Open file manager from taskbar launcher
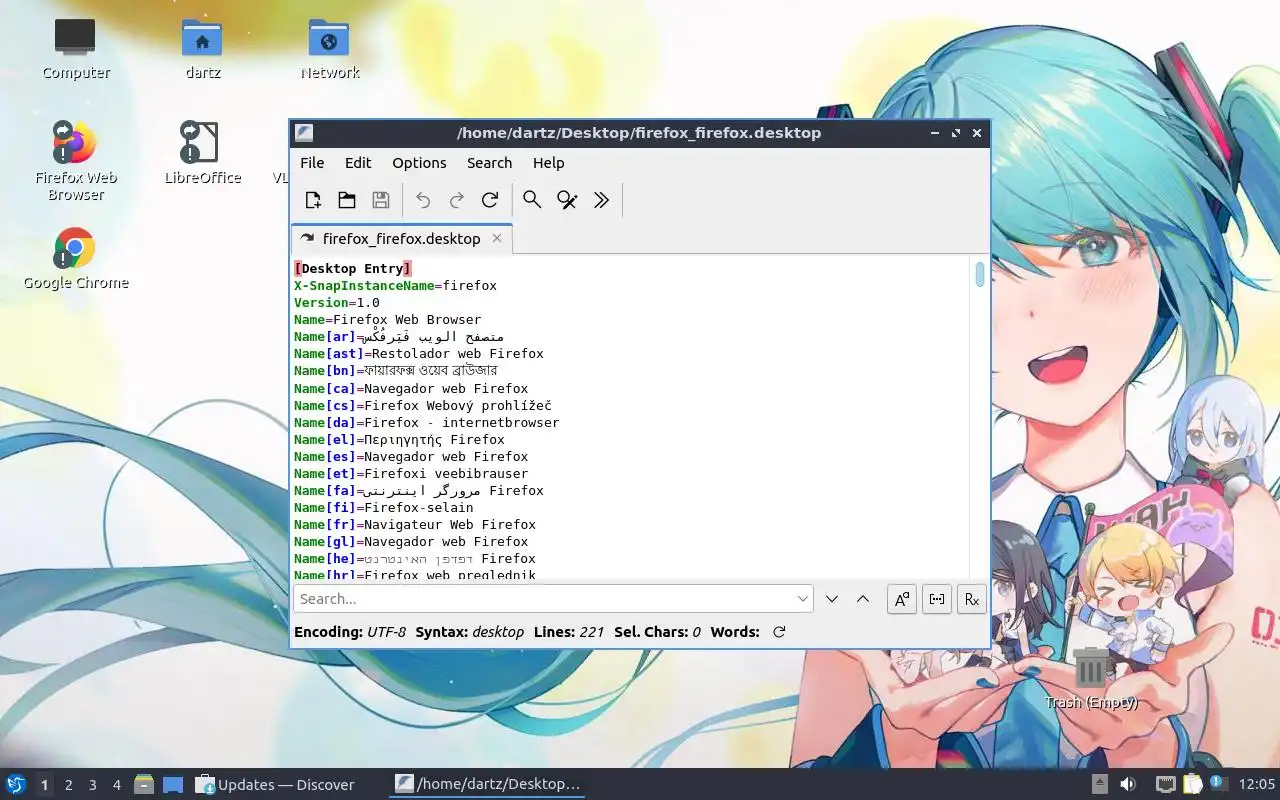Image resolution: width=1280 pixels, height=800 pixels. click(x=144, y=785)
